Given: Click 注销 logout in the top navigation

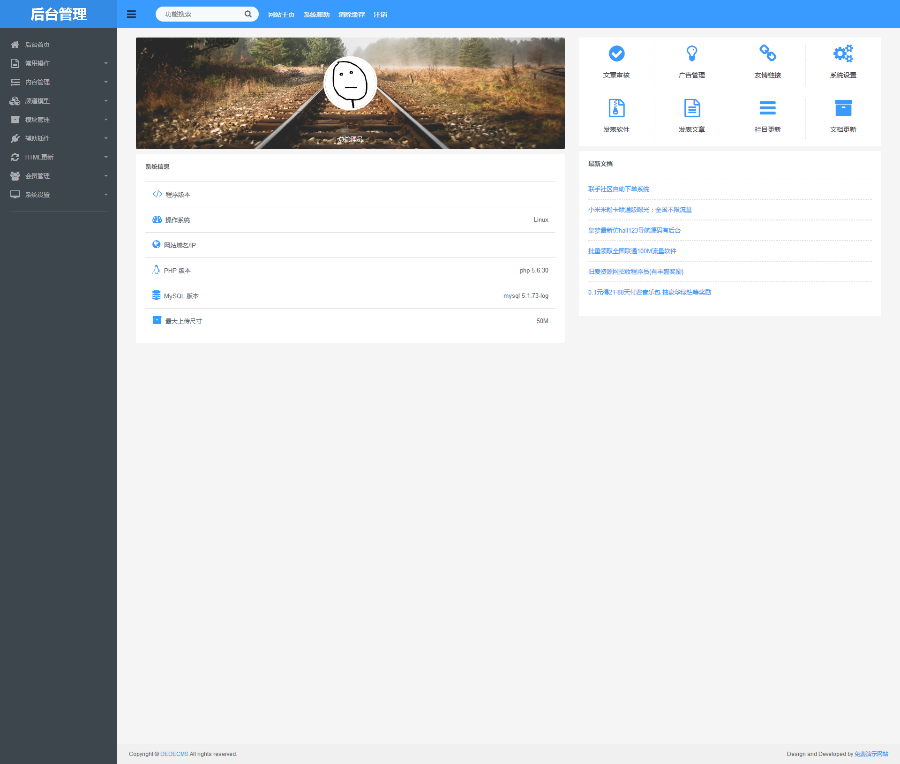Looking at the screenshot, I should coord(381,14).
